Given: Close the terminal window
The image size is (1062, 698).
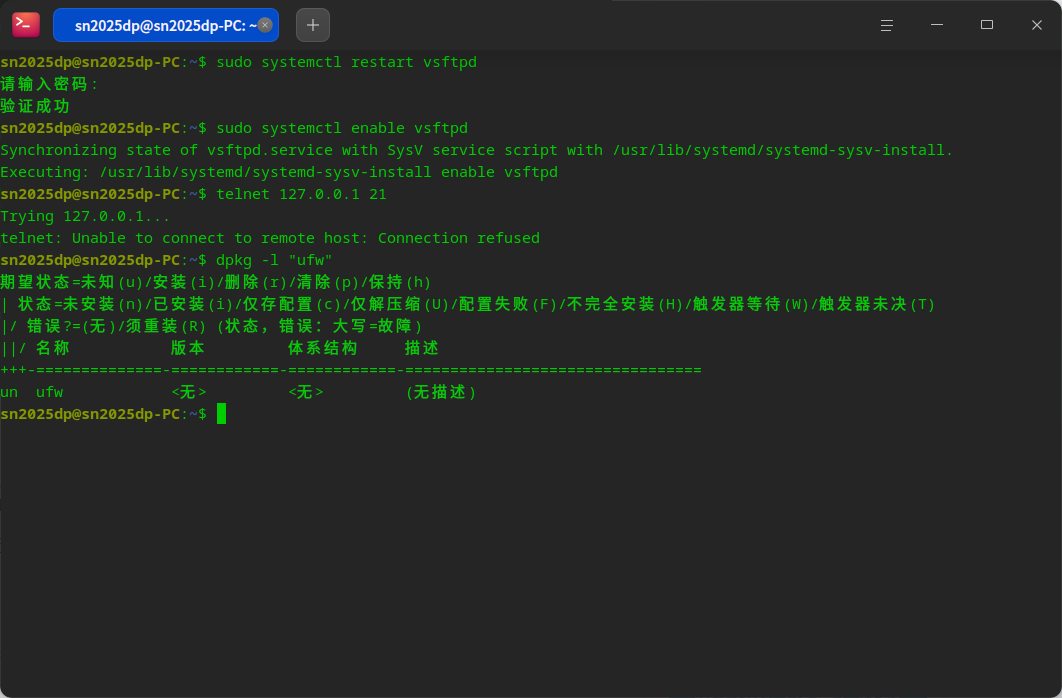Looking at the screenshot, I should click(x=1037, y=25).
